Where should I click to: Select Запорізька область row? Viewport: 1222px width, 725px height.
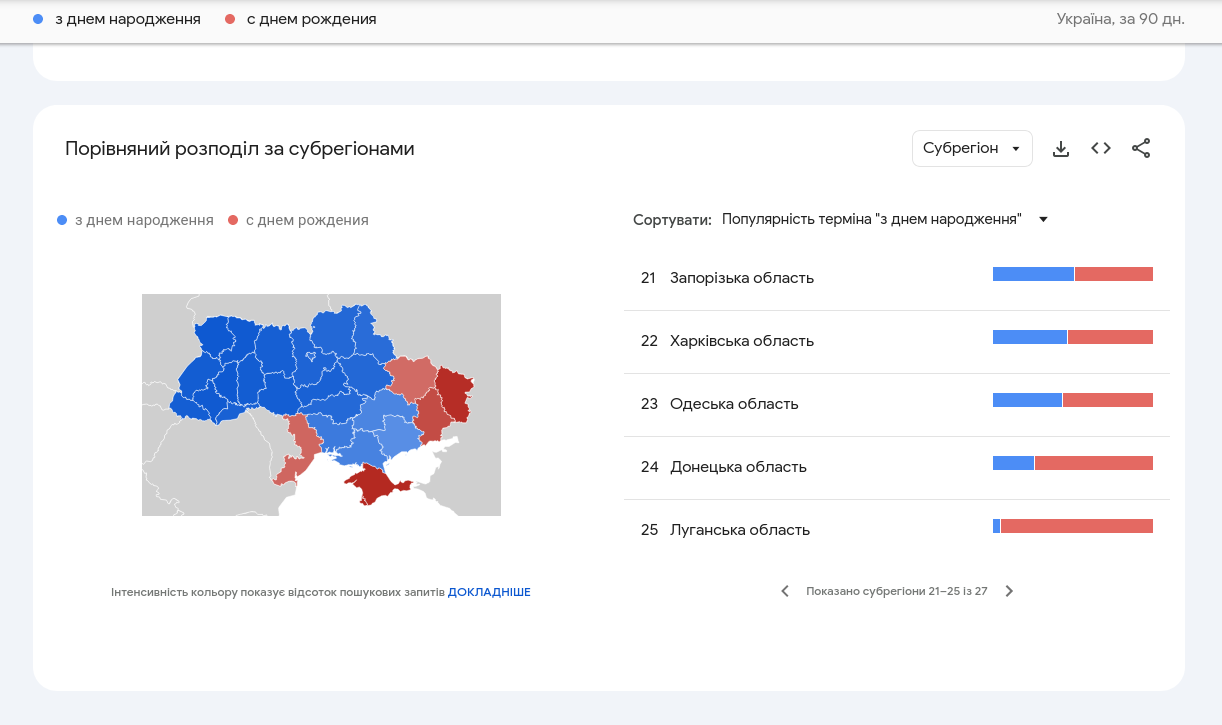pos(742,278)
